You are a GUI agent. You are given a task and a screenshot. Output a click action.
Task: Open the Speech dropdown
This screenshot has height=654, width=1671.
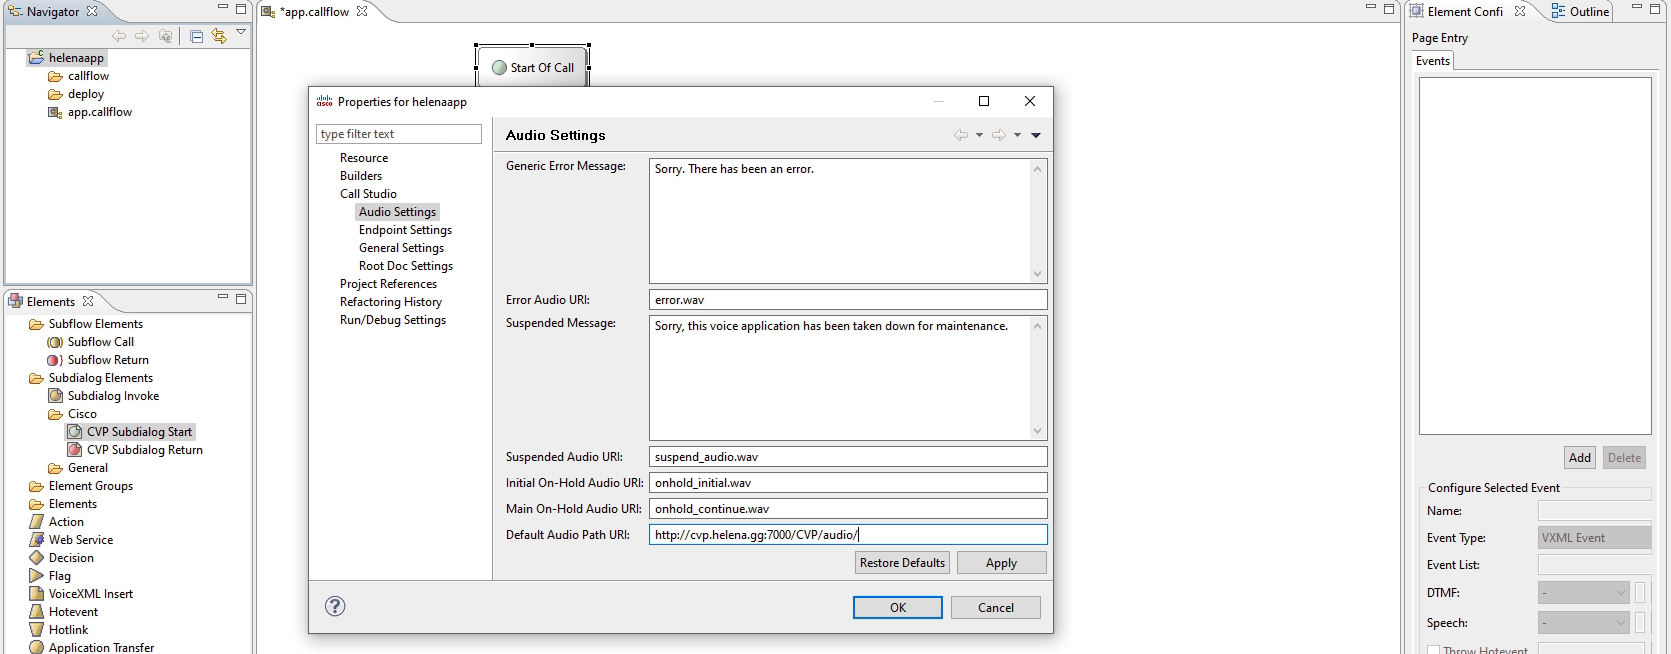pyautogui.click(x=1584, y=623)
